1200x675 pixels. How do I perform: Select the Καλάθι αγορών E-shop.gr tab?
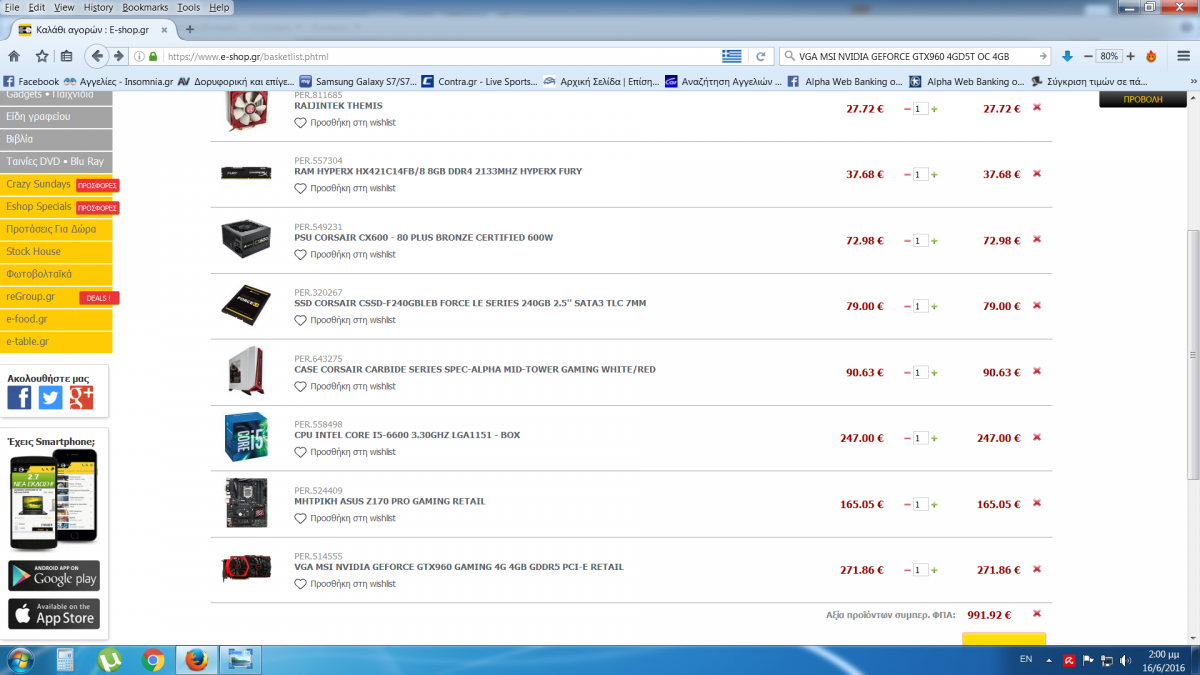(92, 30)
